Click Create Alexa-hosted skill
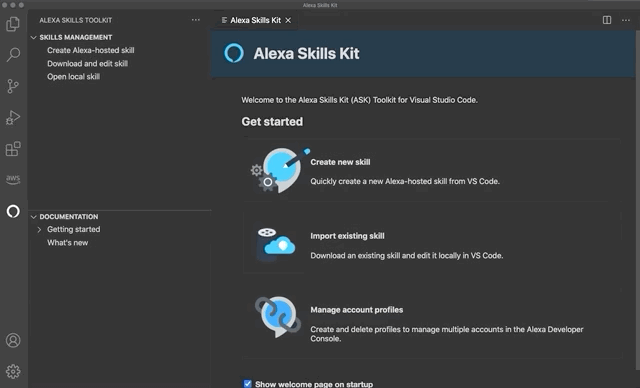 [91, 50]
